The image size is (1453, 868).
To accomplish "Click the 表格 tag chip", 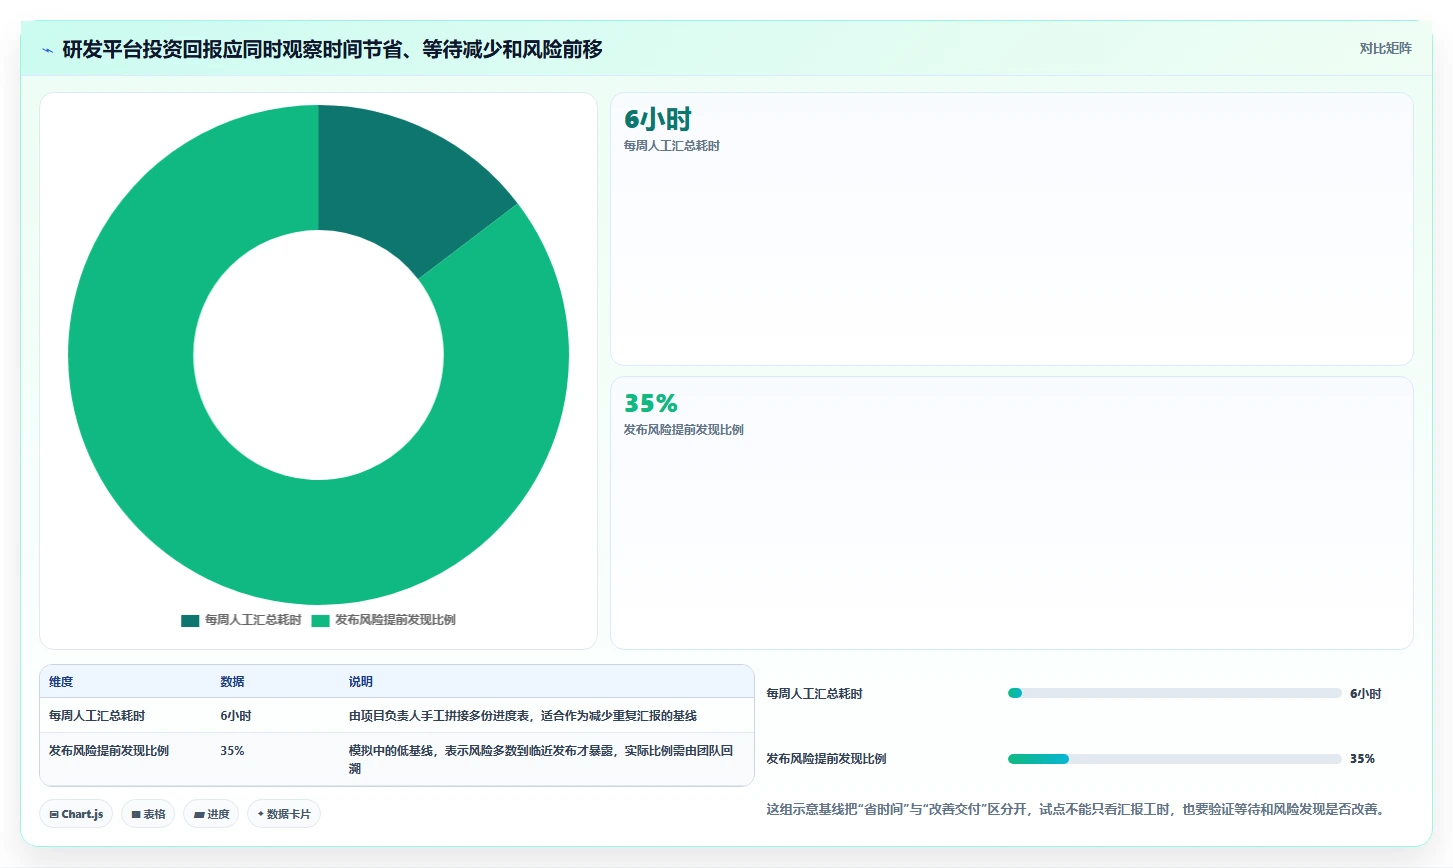I will coord(148,814).
